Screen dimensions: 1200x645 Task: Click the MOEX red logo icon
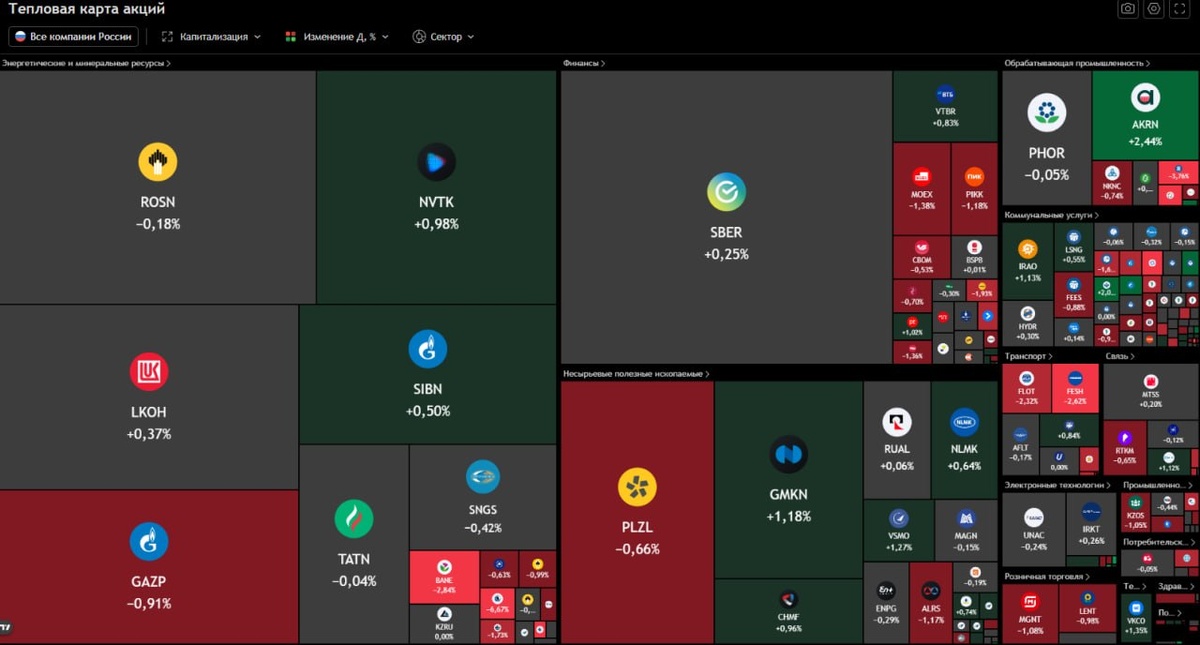[922, 177]
